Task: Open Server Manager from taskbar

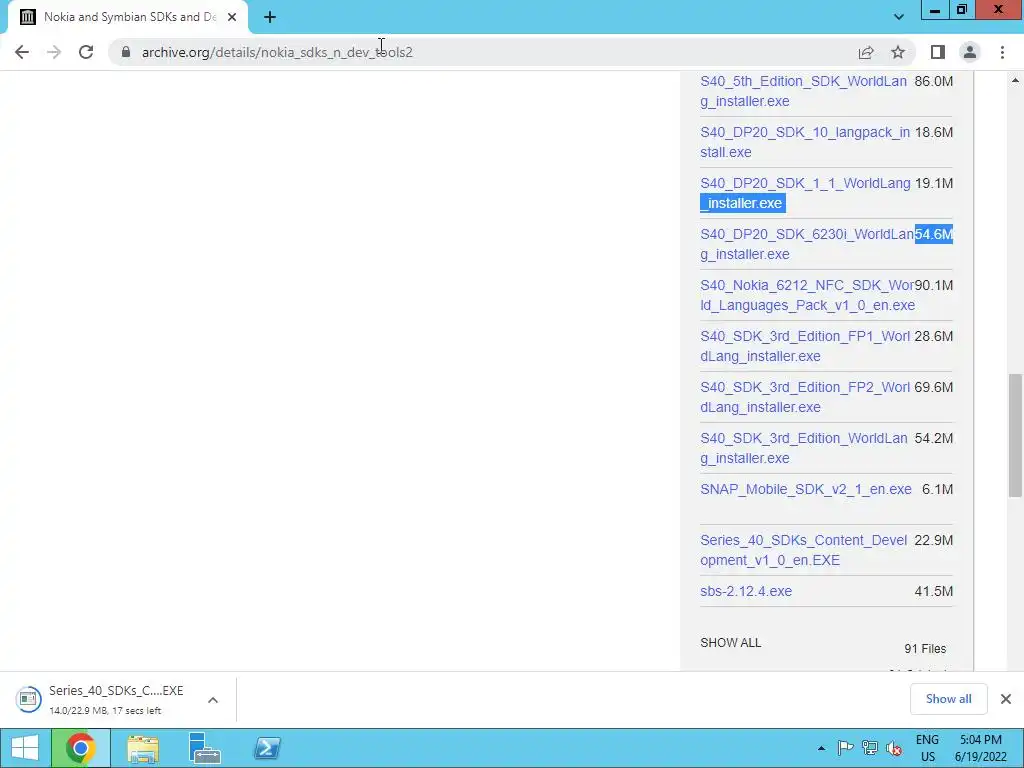Action: point(204,748)
